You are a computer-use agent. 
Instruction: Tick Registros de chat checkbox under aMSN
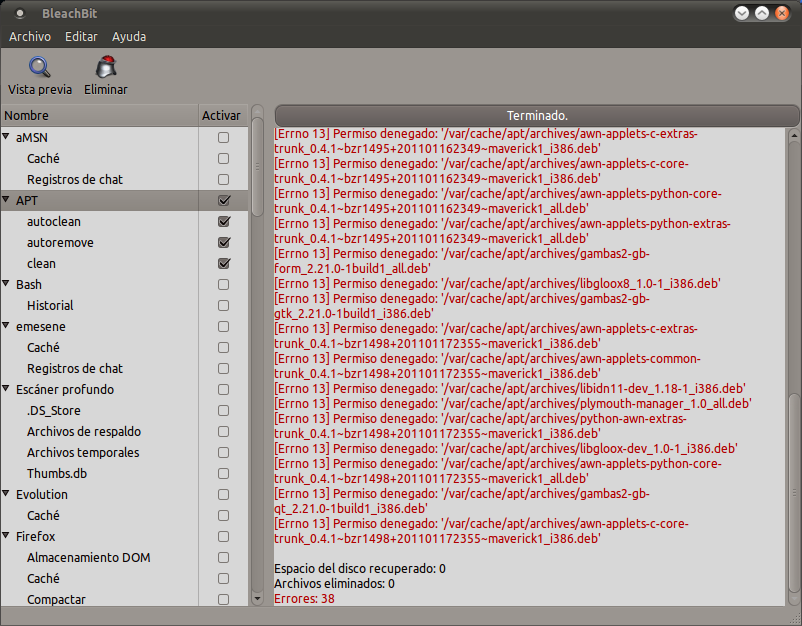(x=224, y=180)
